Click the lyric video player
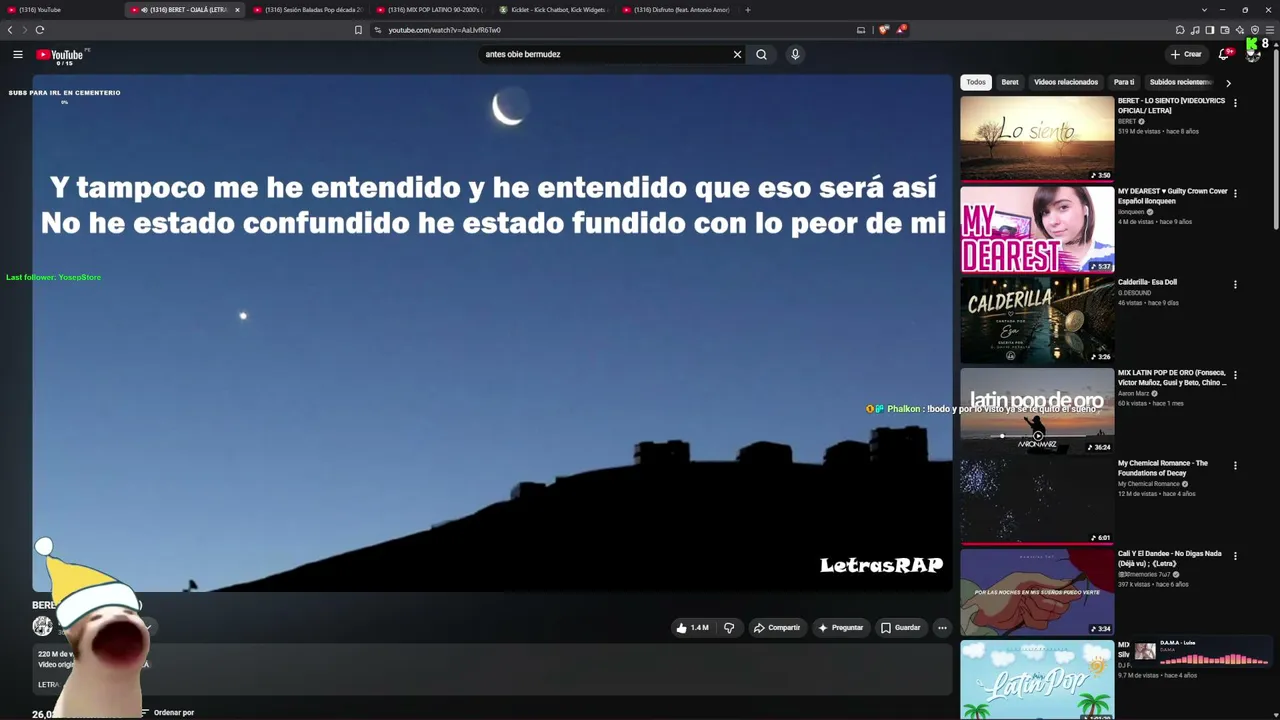 [492, 333]
